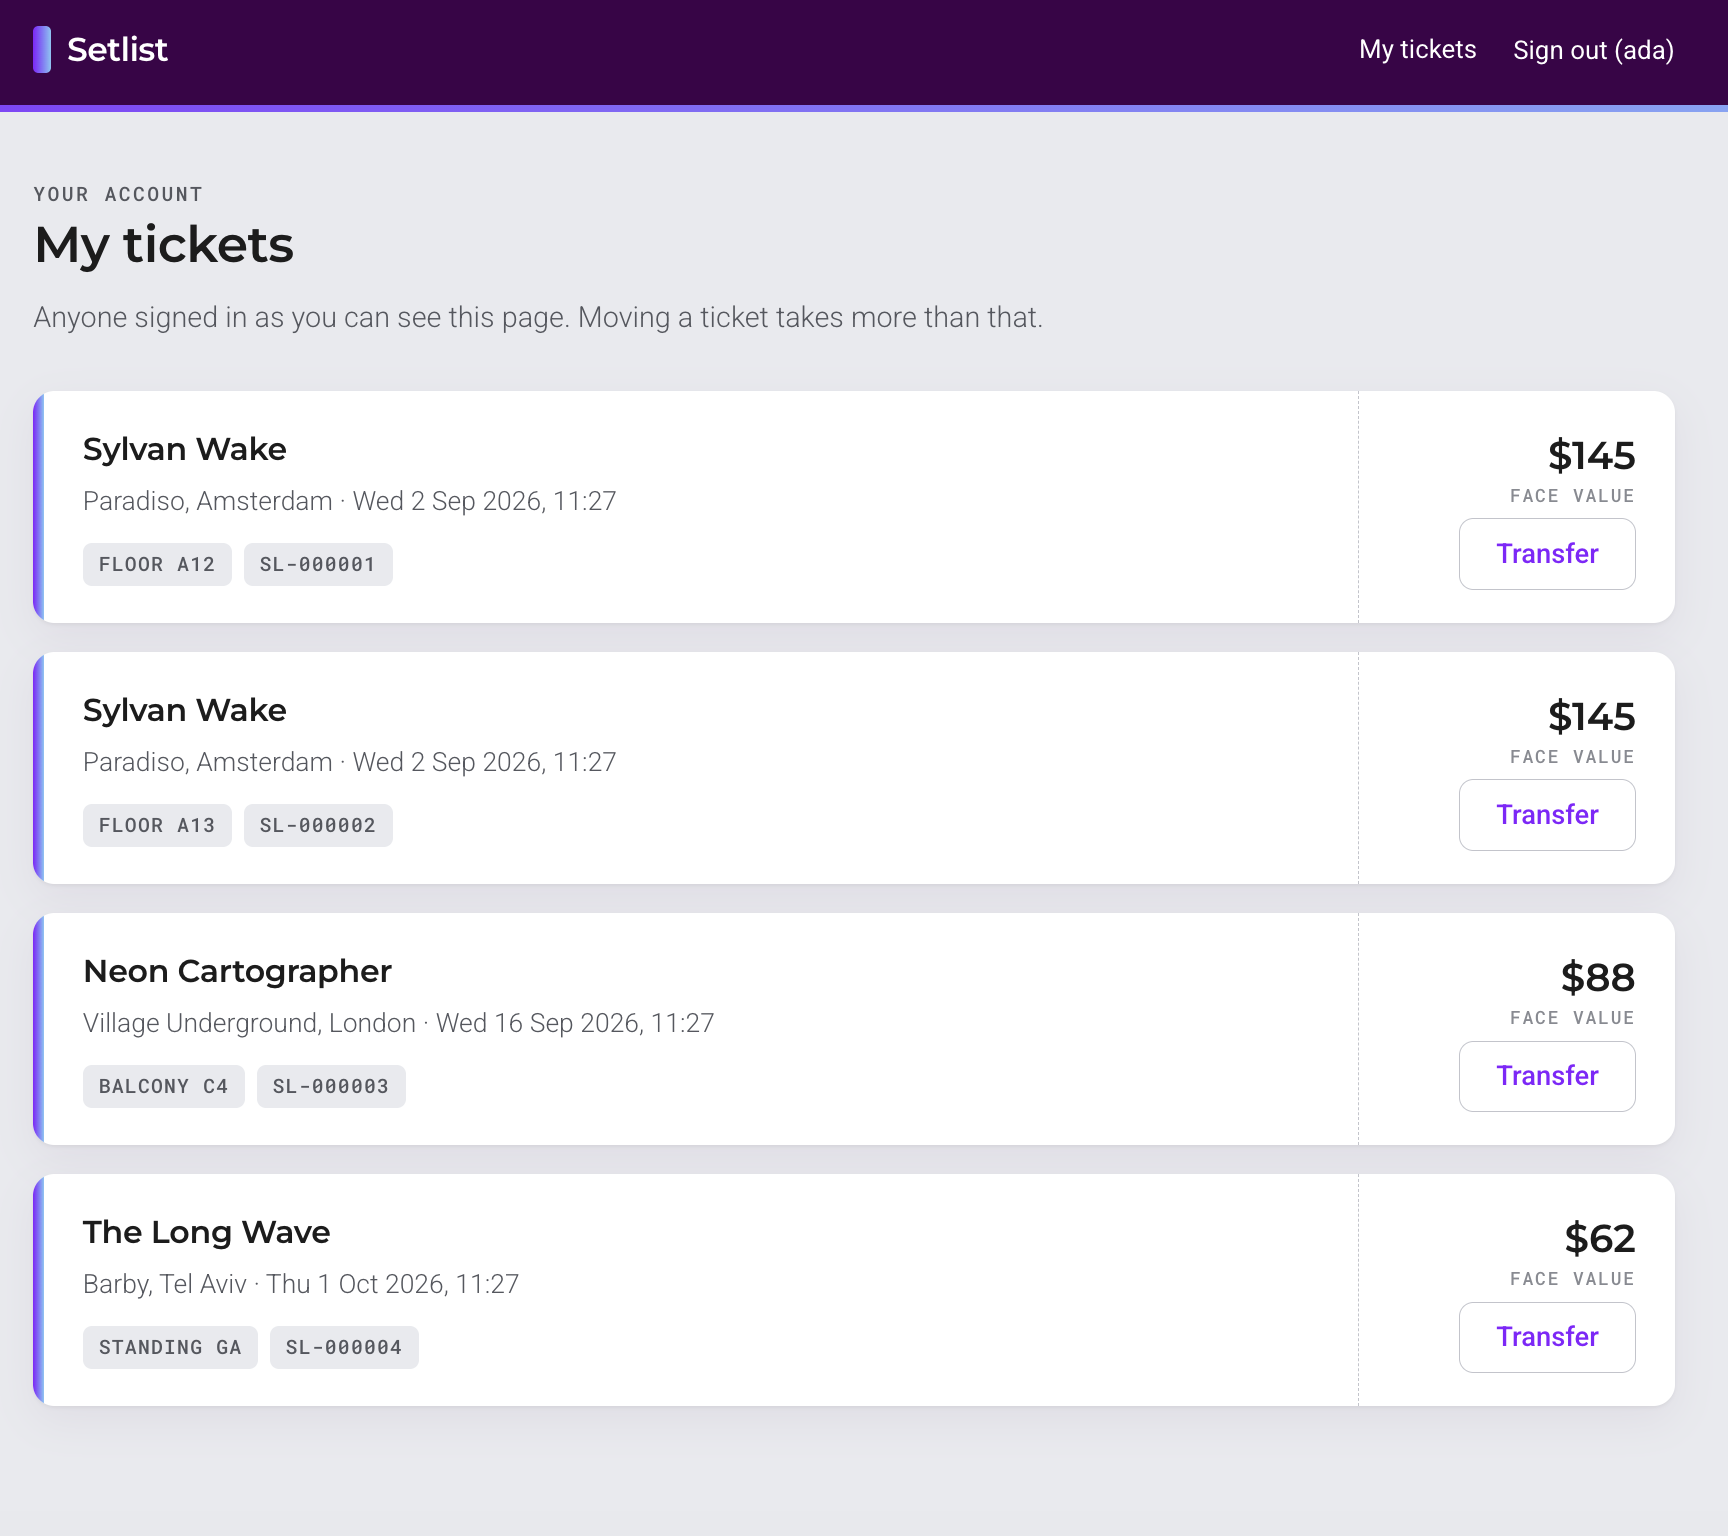Click the Neon Cartographer event title
Screen dimensions: 1728x1536
tap(237, 971)
